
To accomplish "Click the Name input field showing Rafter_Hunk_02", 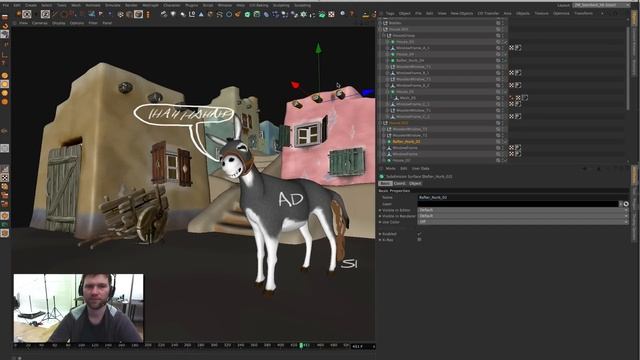I will 523,198.
